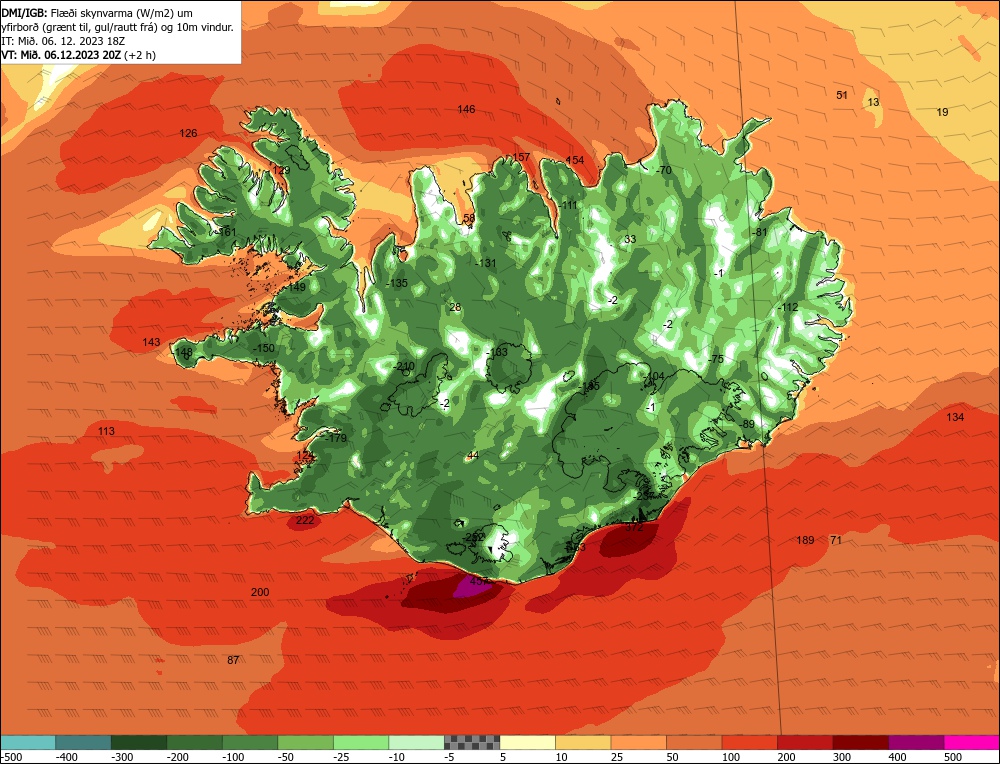Click the purple maximum flux patch off the south coast
1000x764 pixels.
click(x=473, y=588)
